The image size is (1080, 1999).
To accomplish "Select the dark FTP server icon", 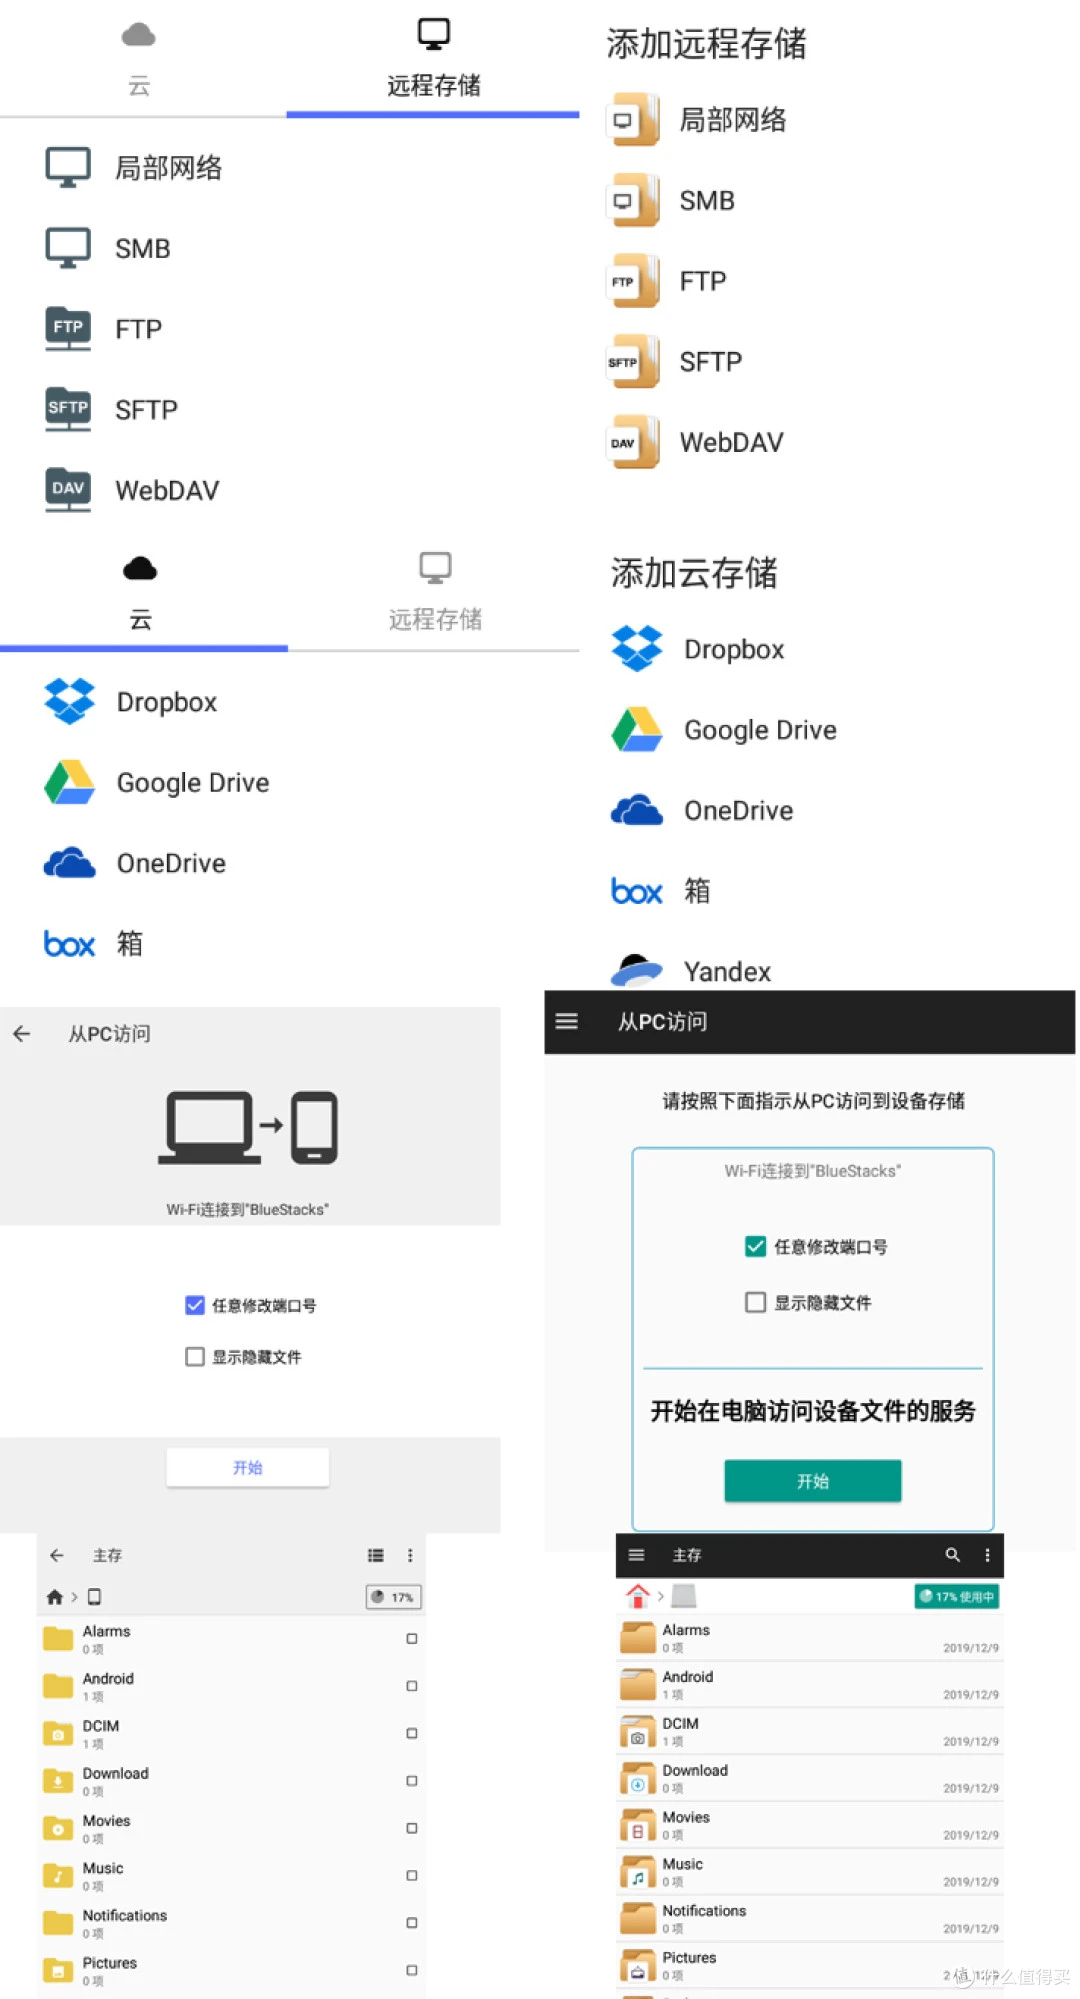I will click(68, 328).
